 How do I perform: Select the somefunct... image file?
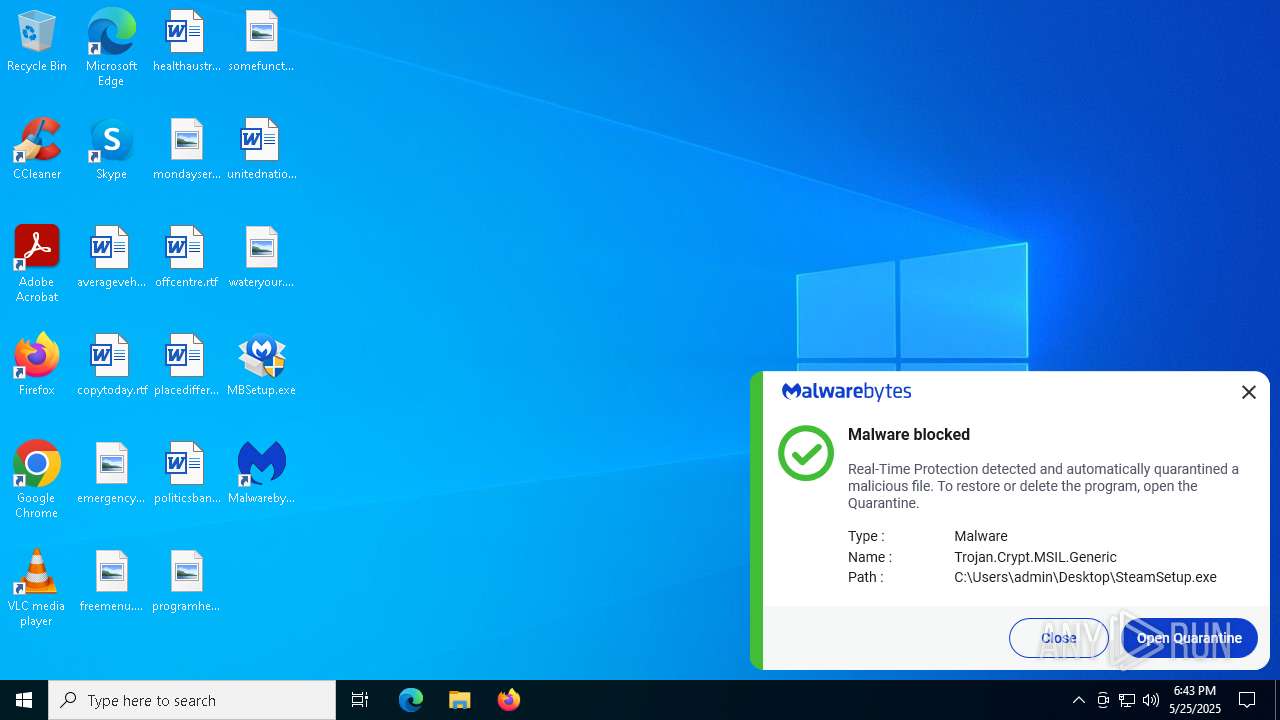(261, 42)
